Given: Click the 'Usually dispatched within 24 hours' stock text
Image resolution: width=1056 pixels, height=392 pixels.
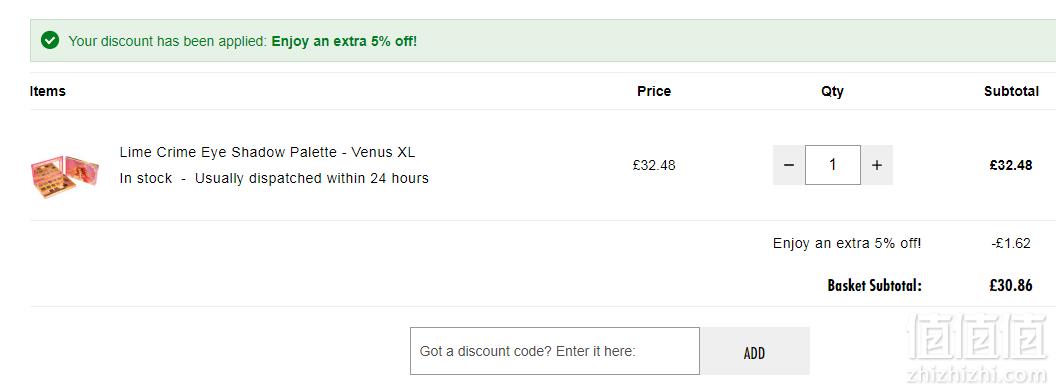Looking at the screenshot, I should click(312, 178).
